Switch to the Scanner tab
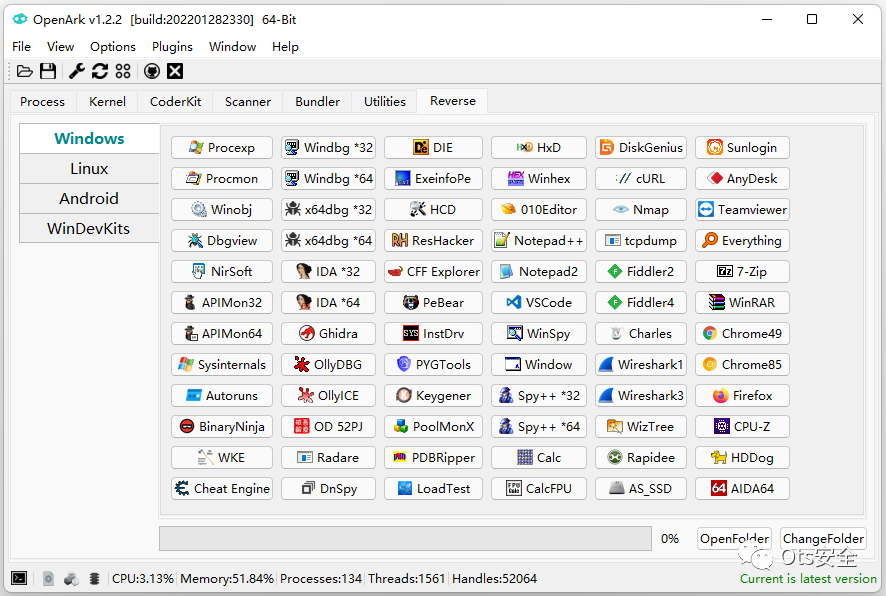Image resolution: width=886 pixels, height=596 pixels. [x=248, y=102]
